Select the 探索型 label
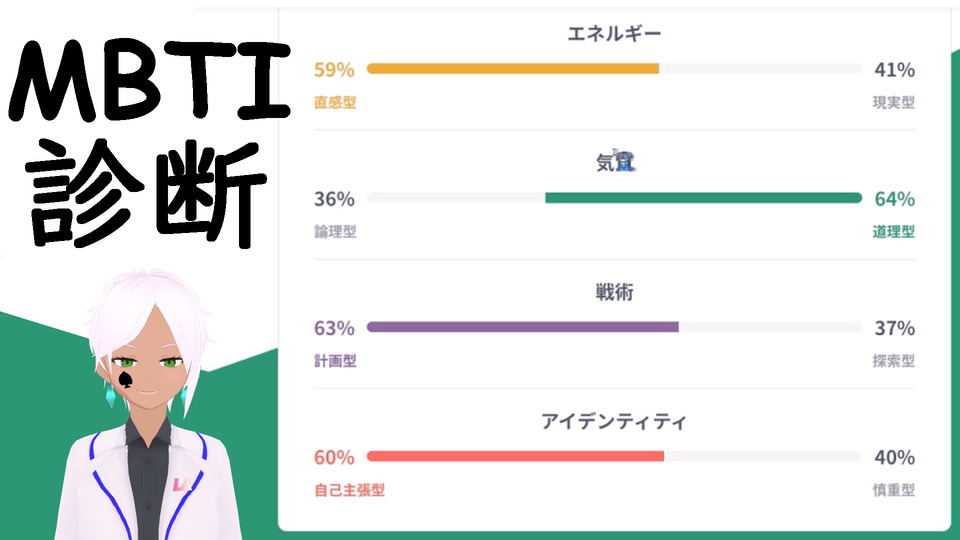Screen dimensions: 960x540 (x=893, y=360)
